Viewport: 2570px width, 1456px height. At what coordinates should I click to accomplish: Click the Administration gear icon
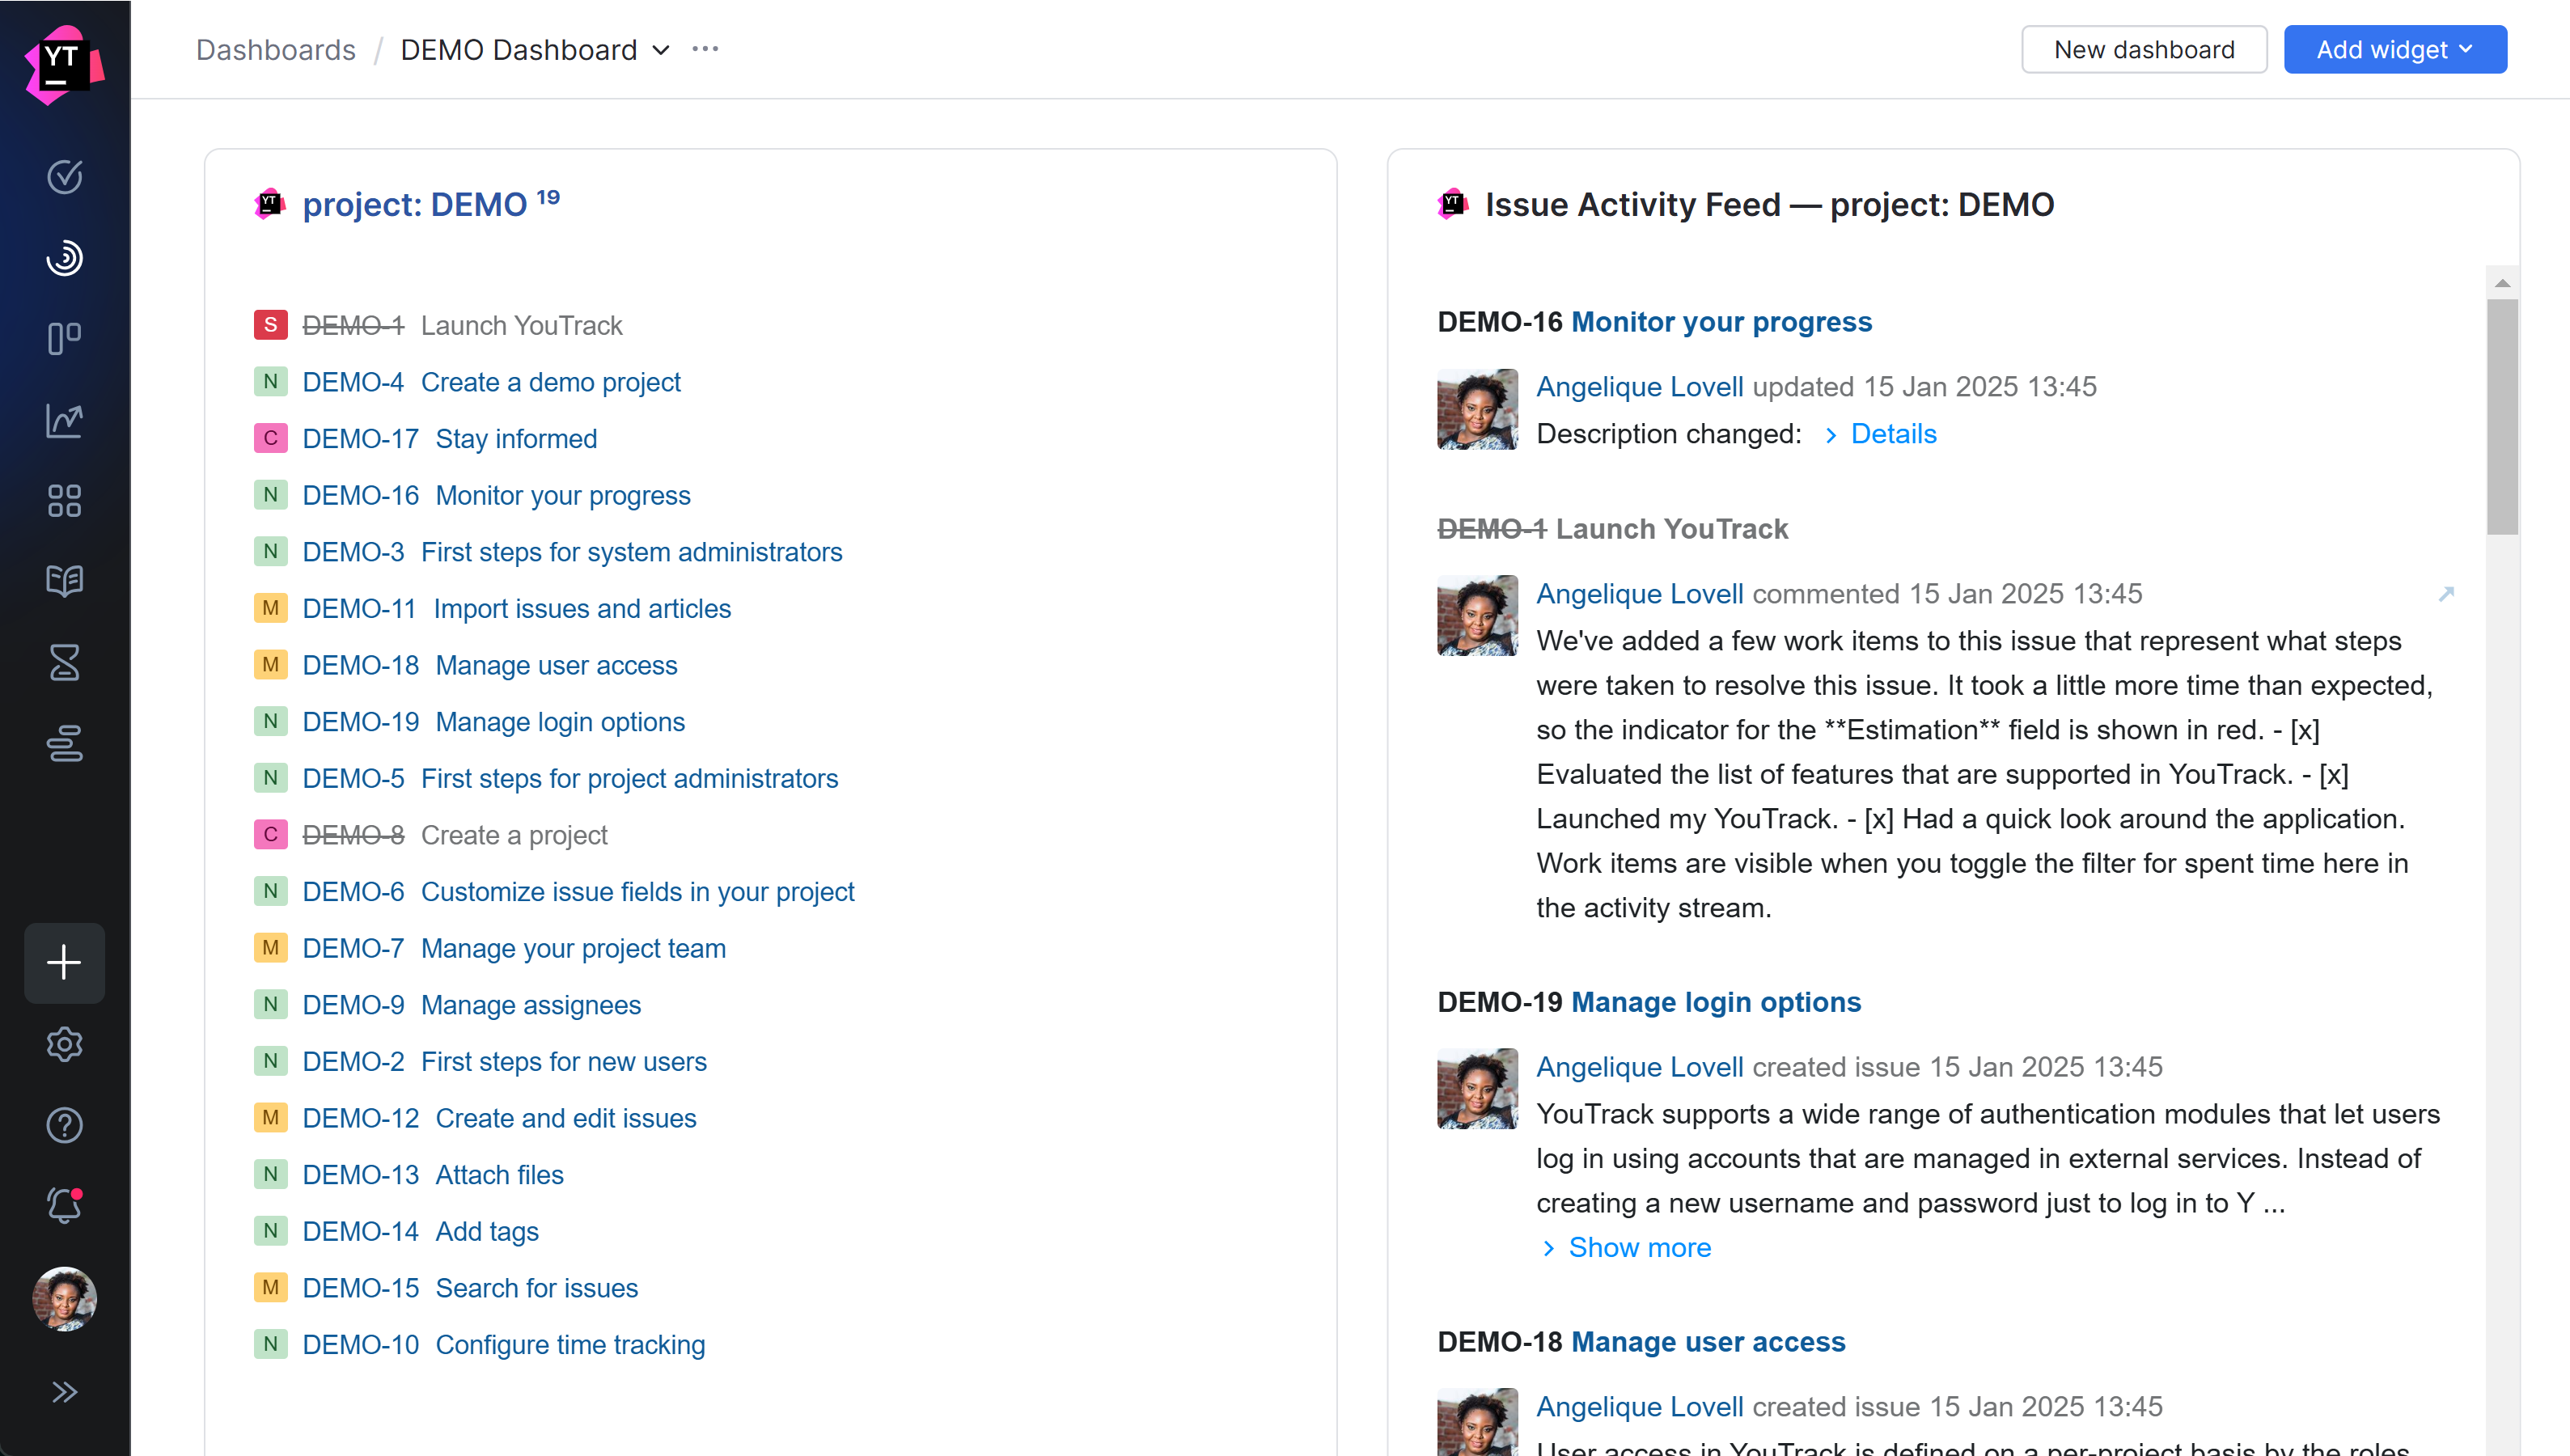pos(65,1044)
